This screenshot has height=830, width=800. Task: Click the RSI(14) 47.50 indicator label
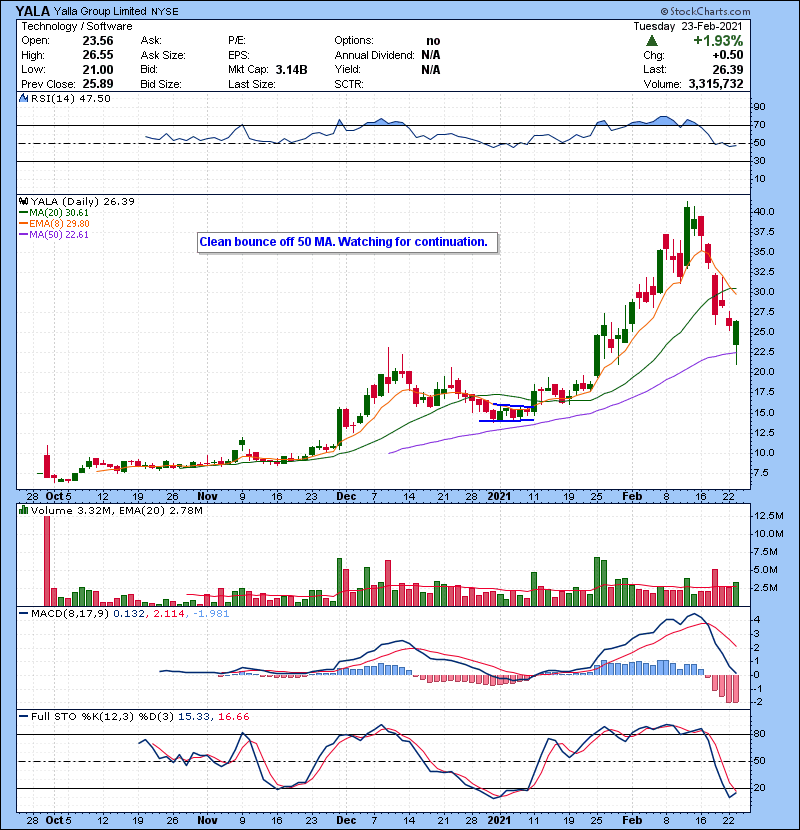(70, 98)
